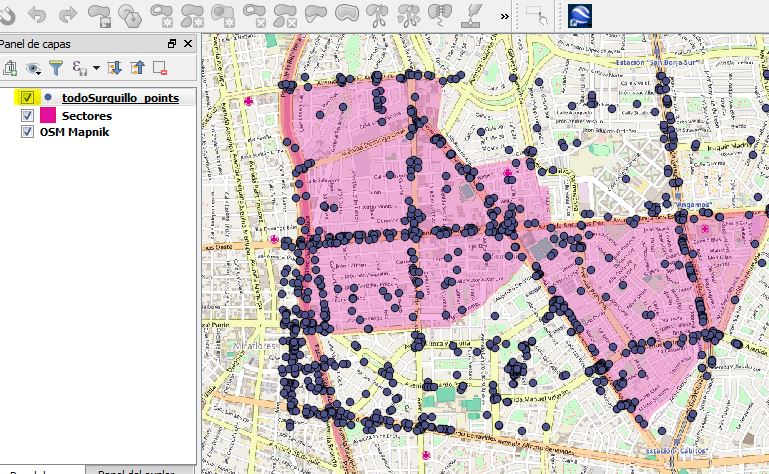Screen dimensions: 769x474
Task: Select the Rotate feature tool
Action: click(99, 16)
